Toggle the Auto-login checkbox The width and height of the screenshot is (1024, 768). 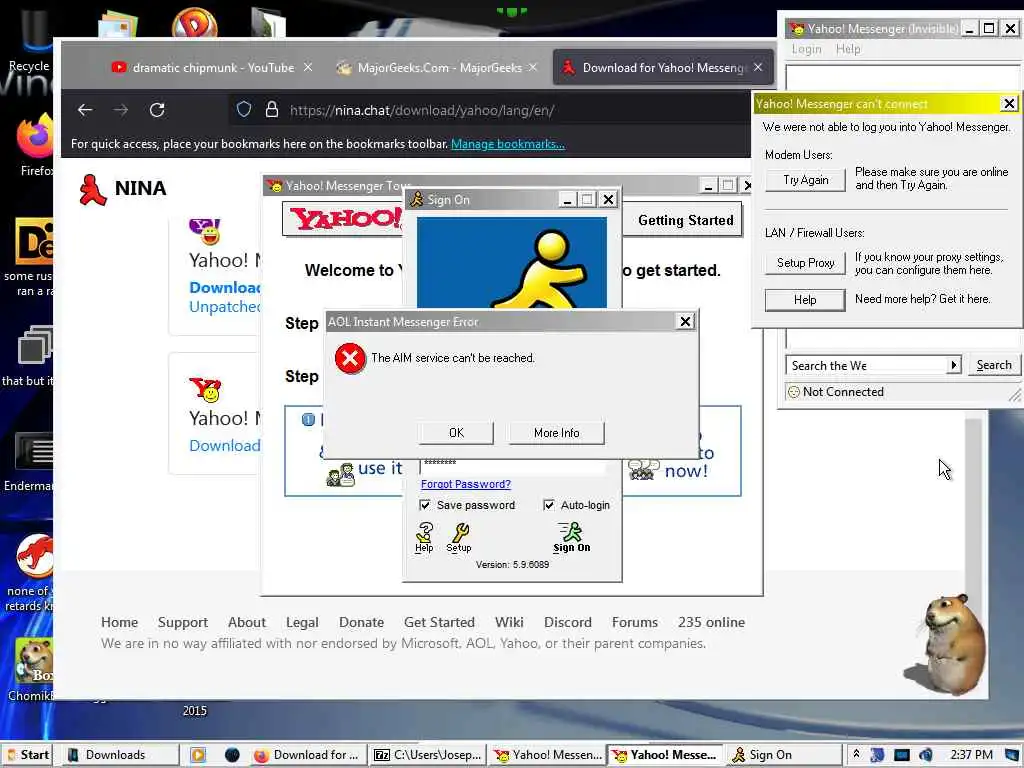[549, 505]
